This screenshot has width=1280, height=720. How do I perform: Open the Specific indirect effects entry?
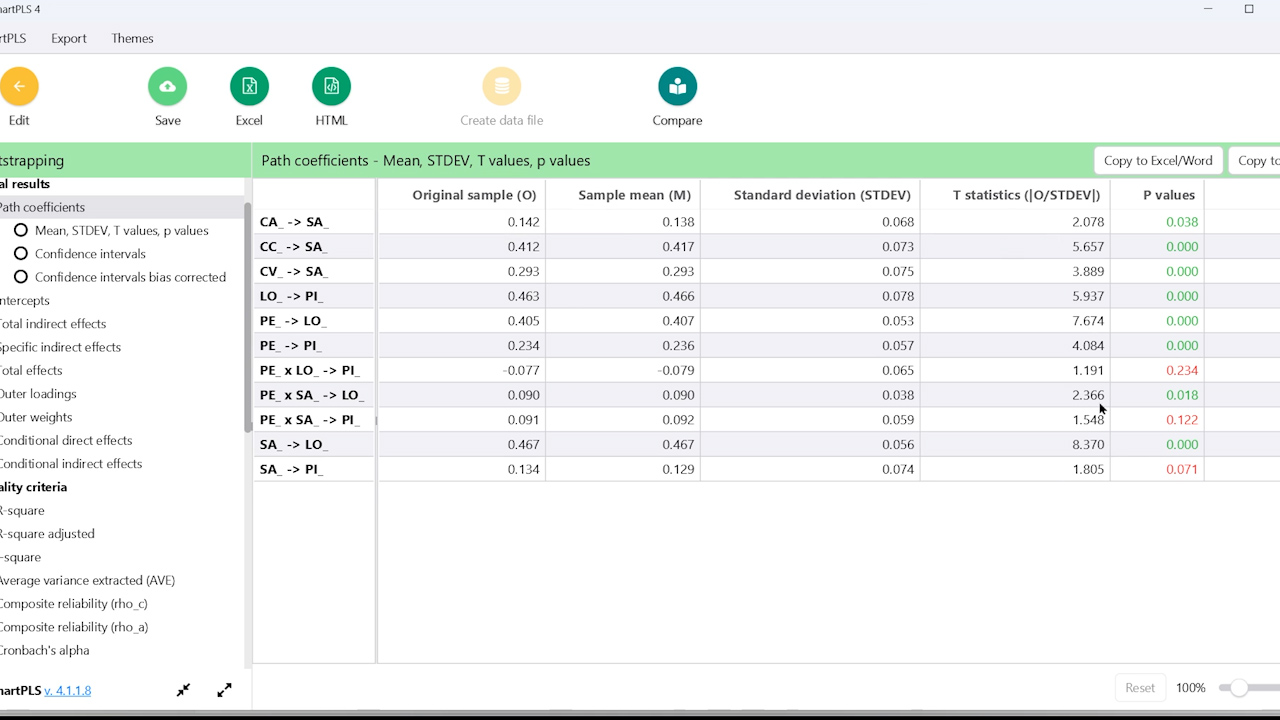pos(60,347)
